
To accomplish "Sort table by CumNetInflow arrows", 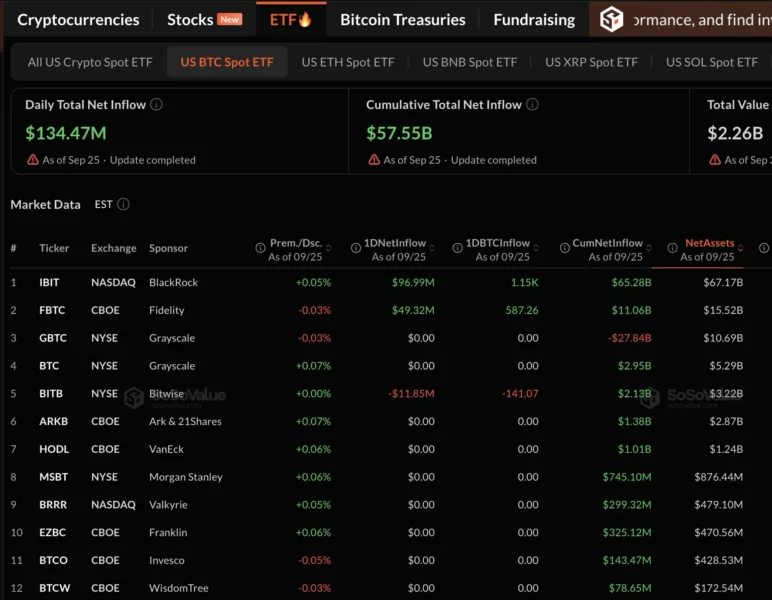I will click(x=649, y=248).
